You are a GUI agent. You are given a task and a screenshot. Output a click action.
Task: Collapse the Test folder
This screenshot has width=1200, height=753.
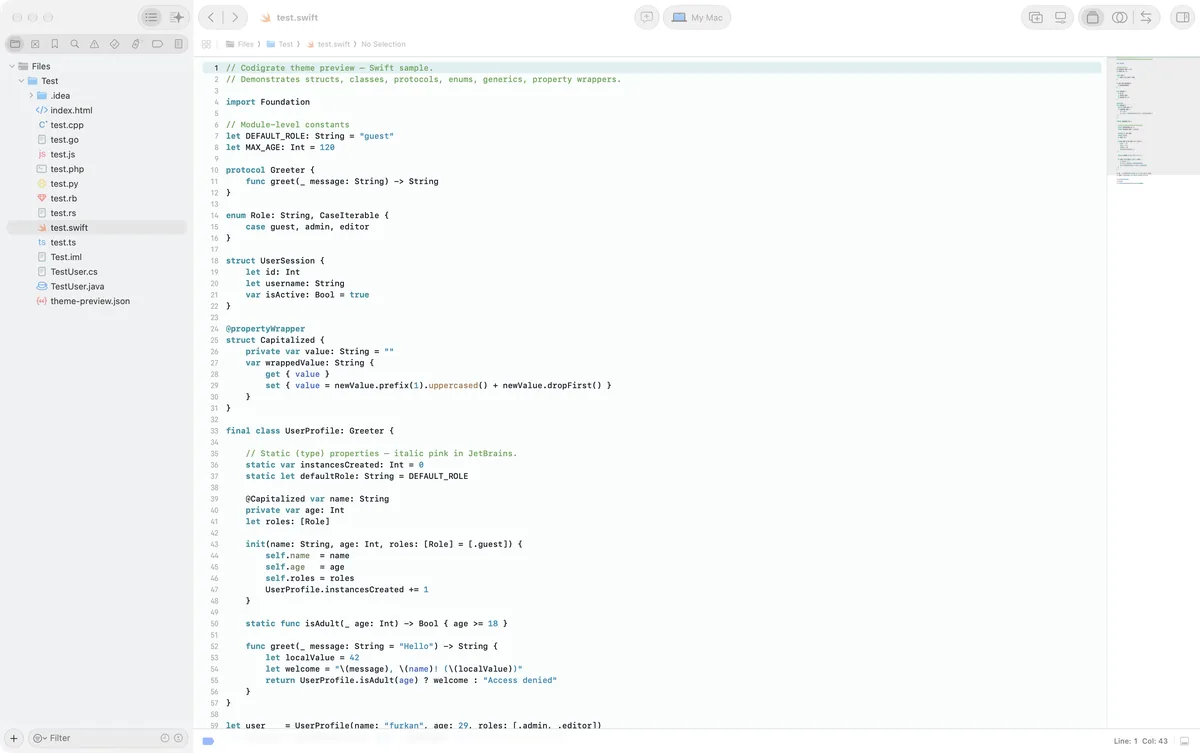(x=22, y=81)
